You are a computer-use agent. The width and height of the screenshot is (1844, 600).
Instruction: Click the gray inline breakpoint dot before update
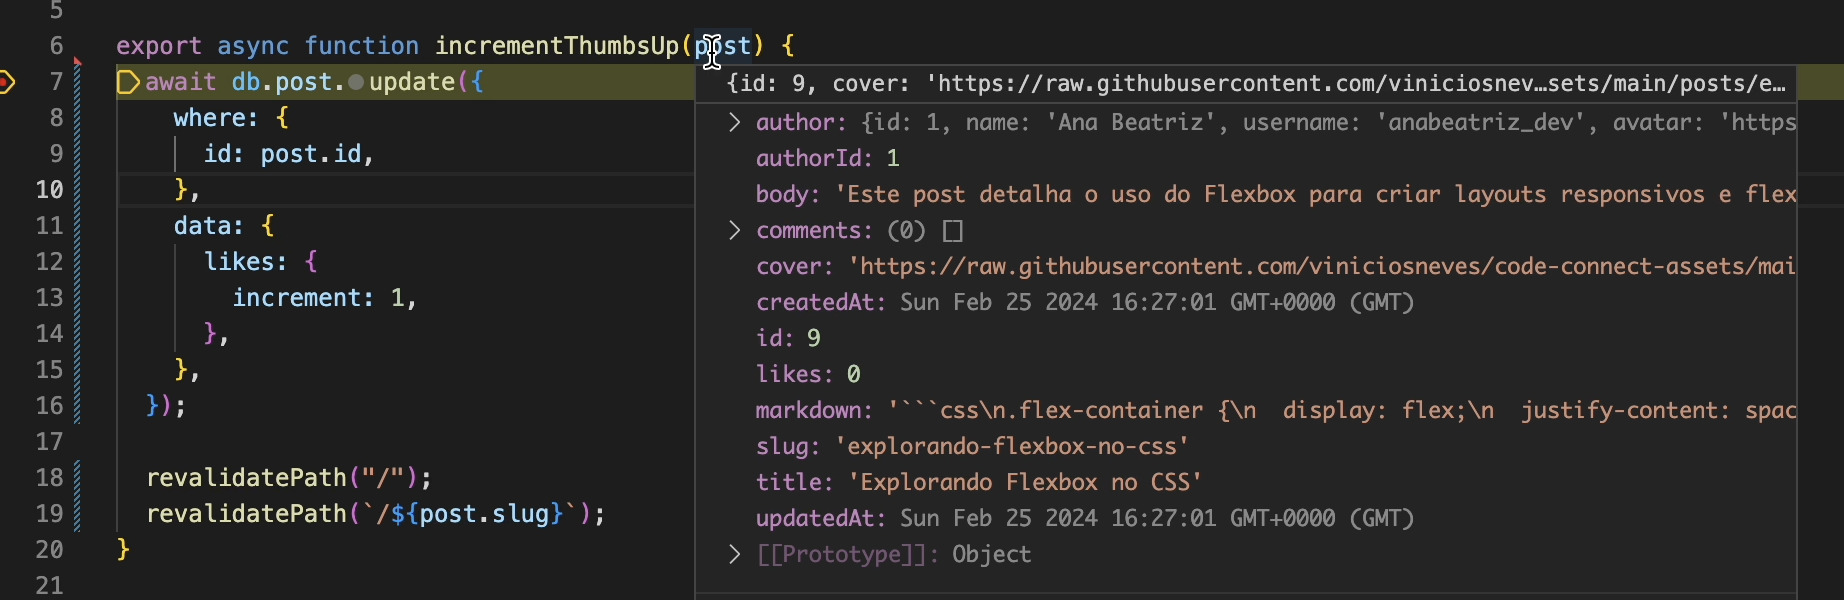(356, 82)
